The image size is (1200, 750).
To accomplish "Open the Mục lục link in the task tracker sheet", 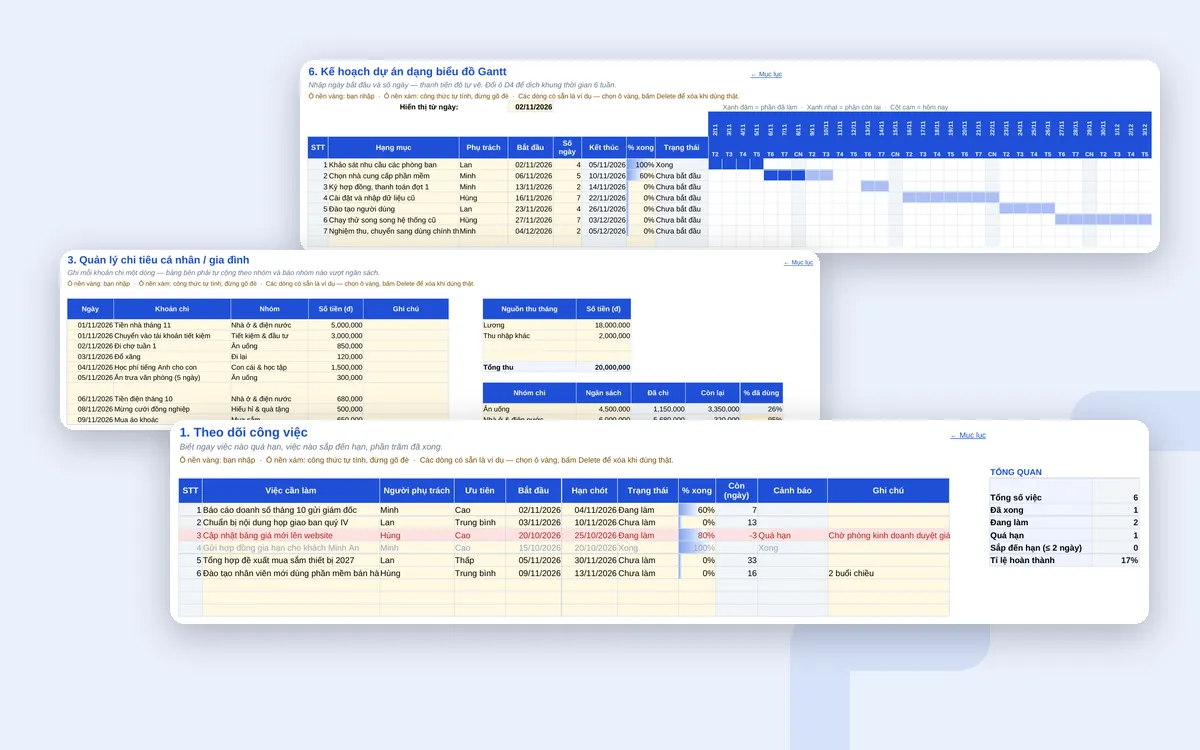I will 967,435.
